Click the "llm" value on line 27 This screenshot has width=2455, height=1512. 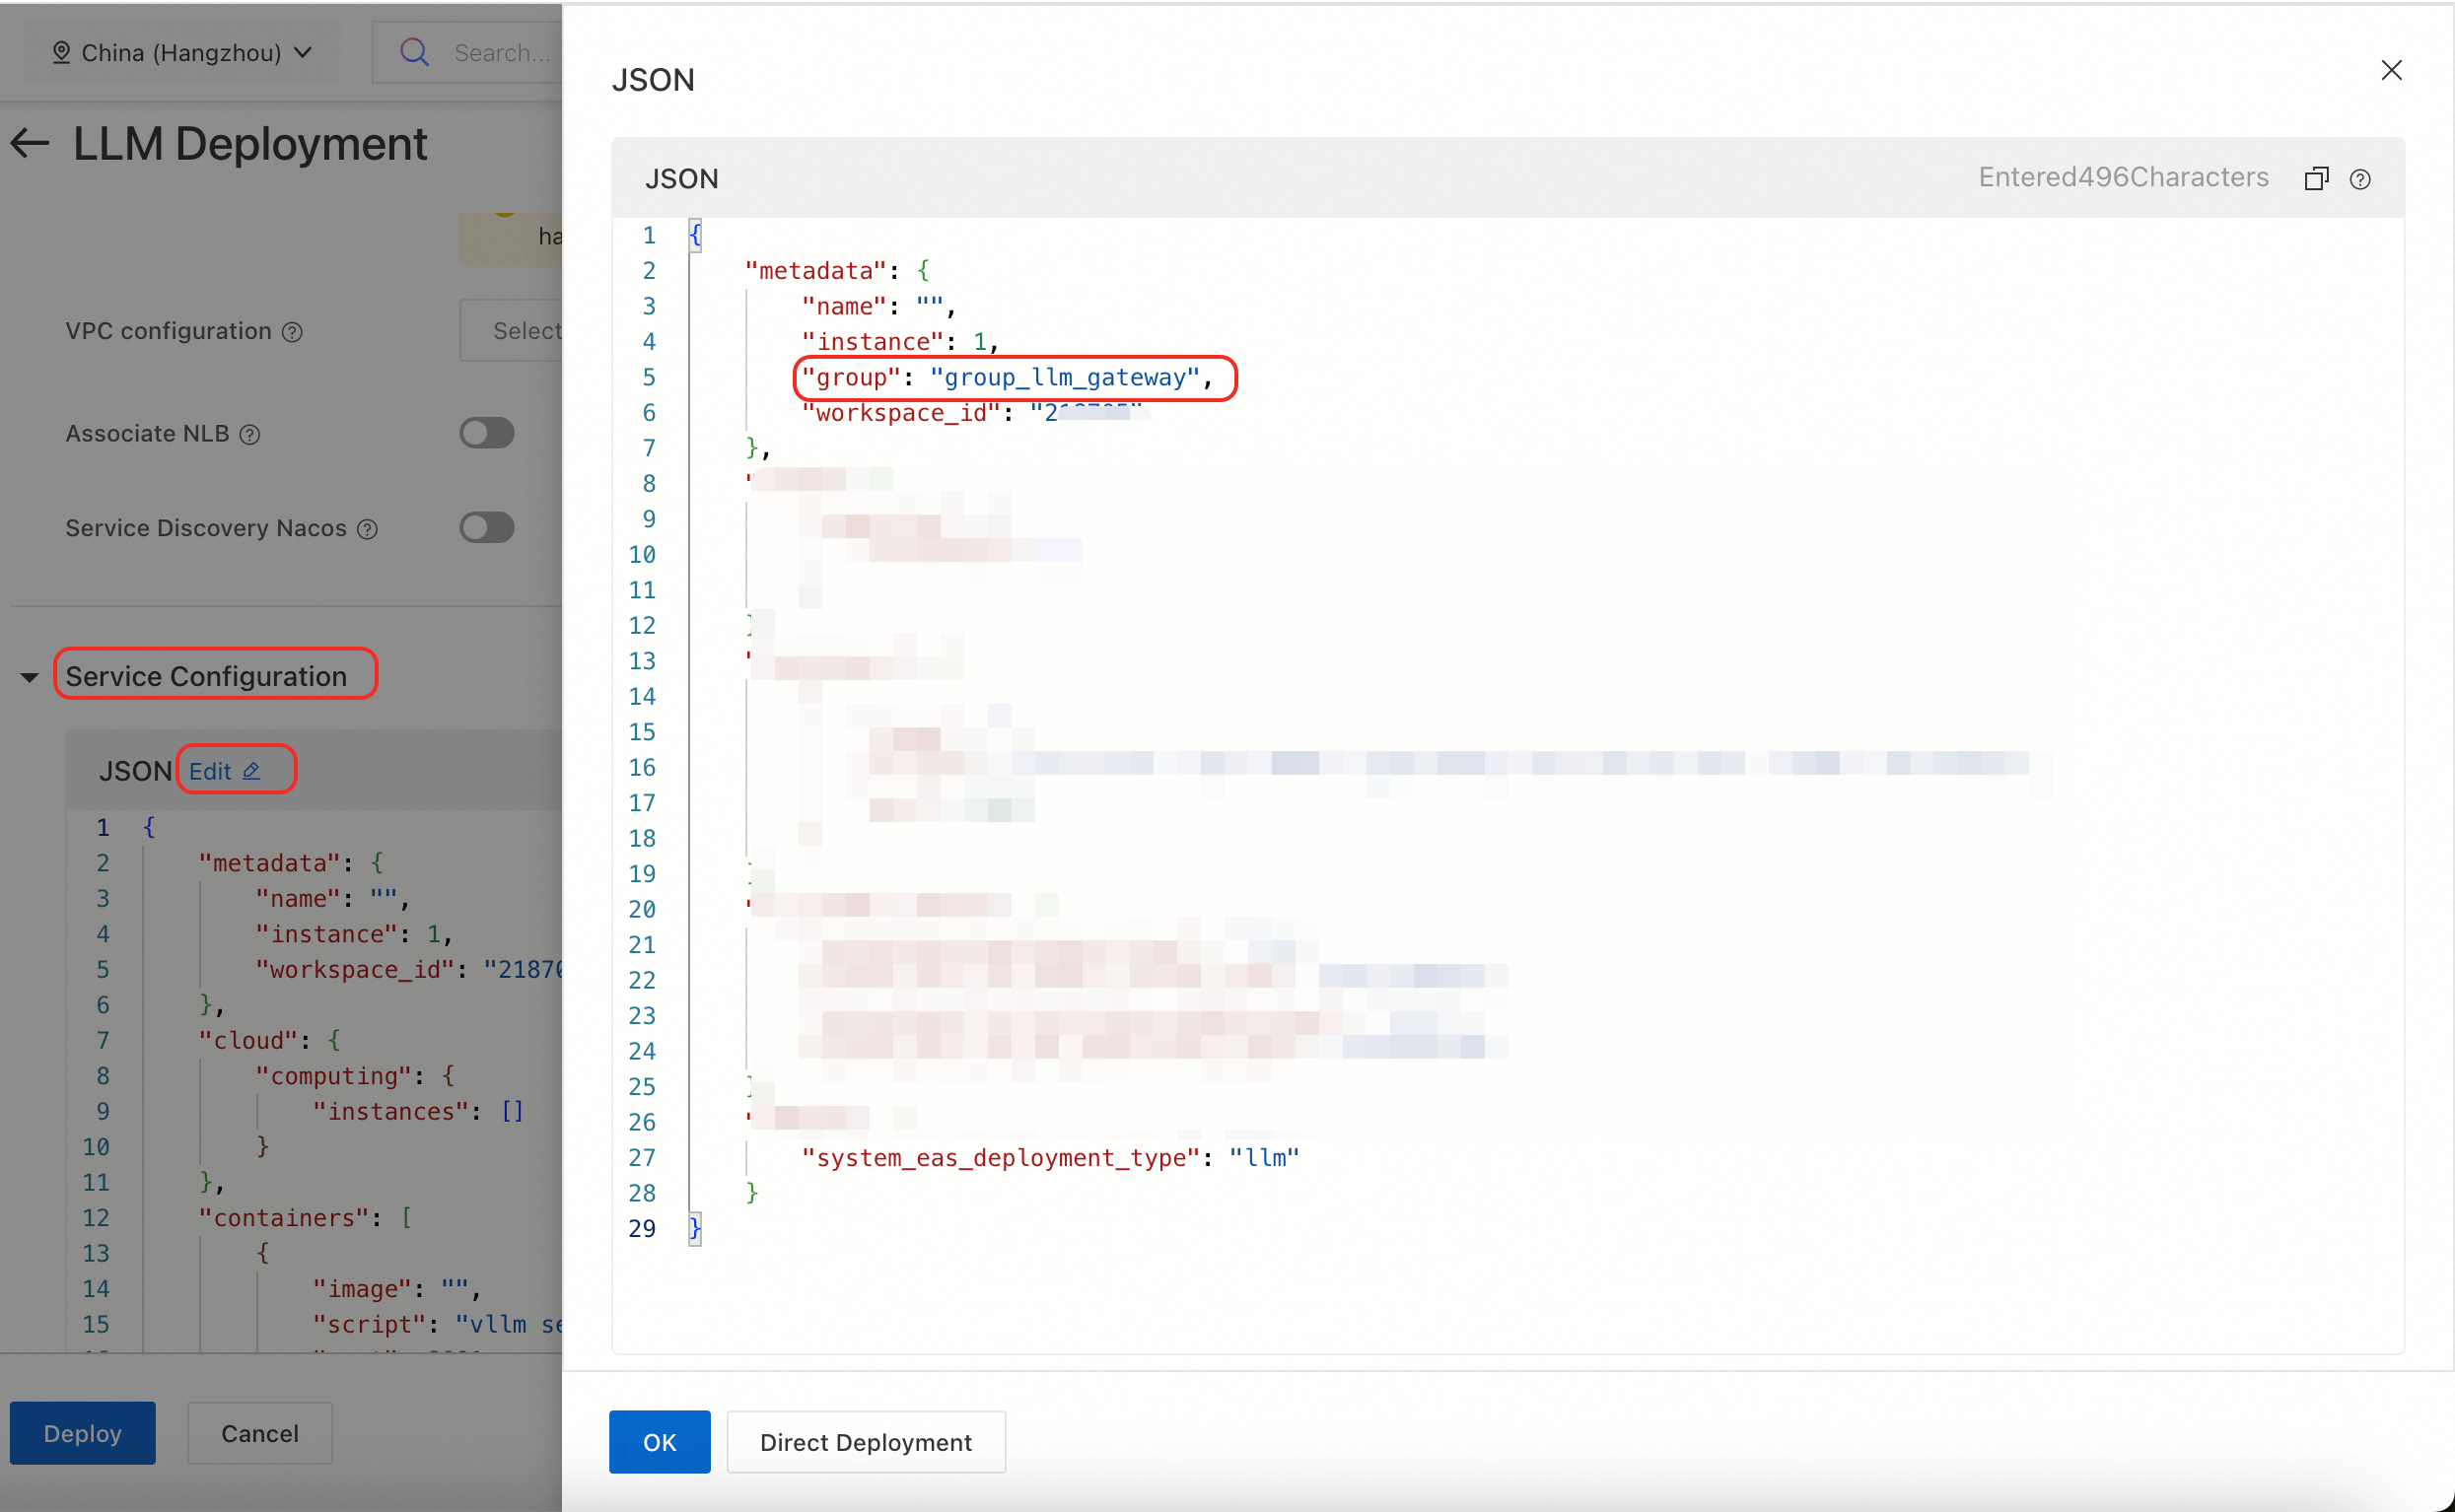coord(1264,1157)
